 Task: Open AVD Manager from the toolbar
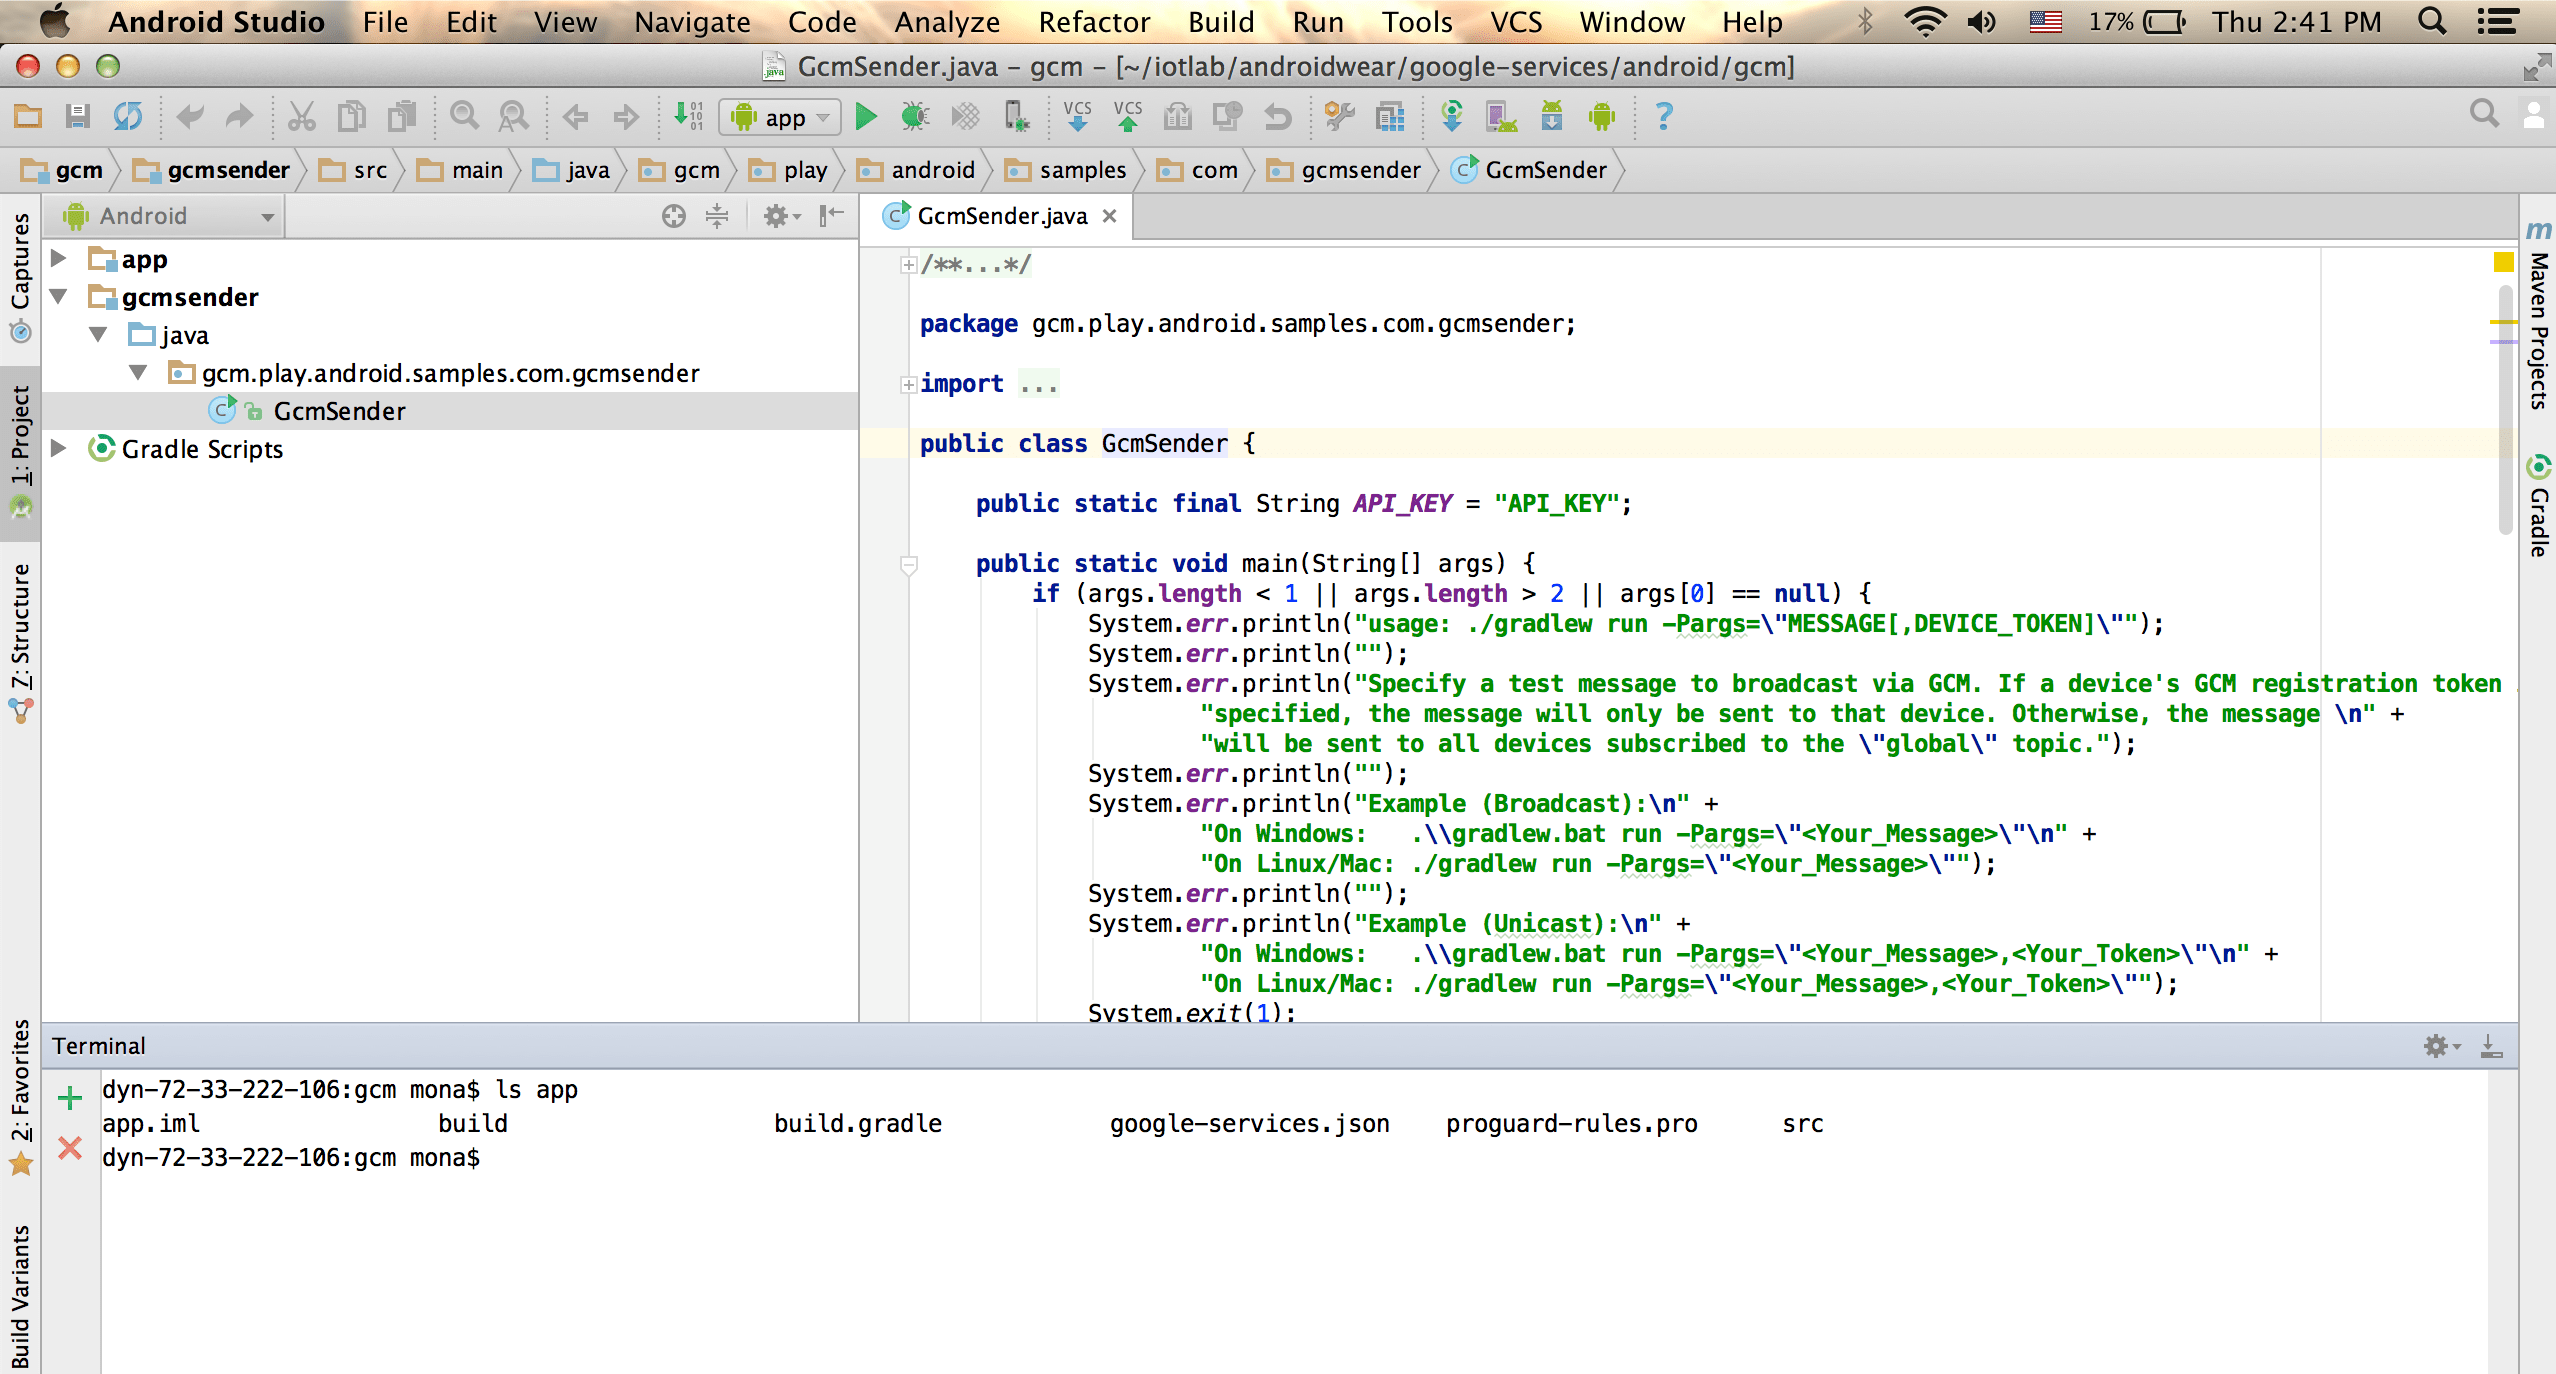(1501, 116)
